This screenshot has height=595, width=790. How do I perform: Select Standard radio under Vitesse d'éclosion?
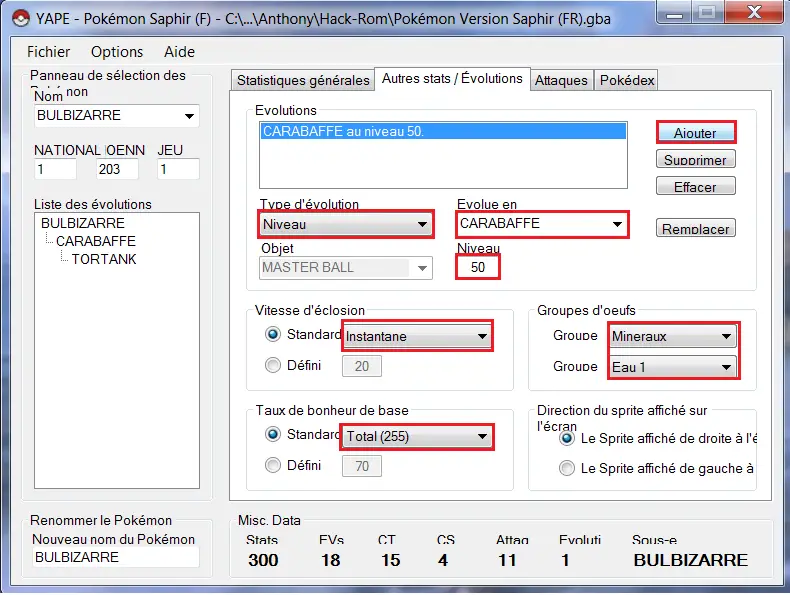click(x=273, y=334)
